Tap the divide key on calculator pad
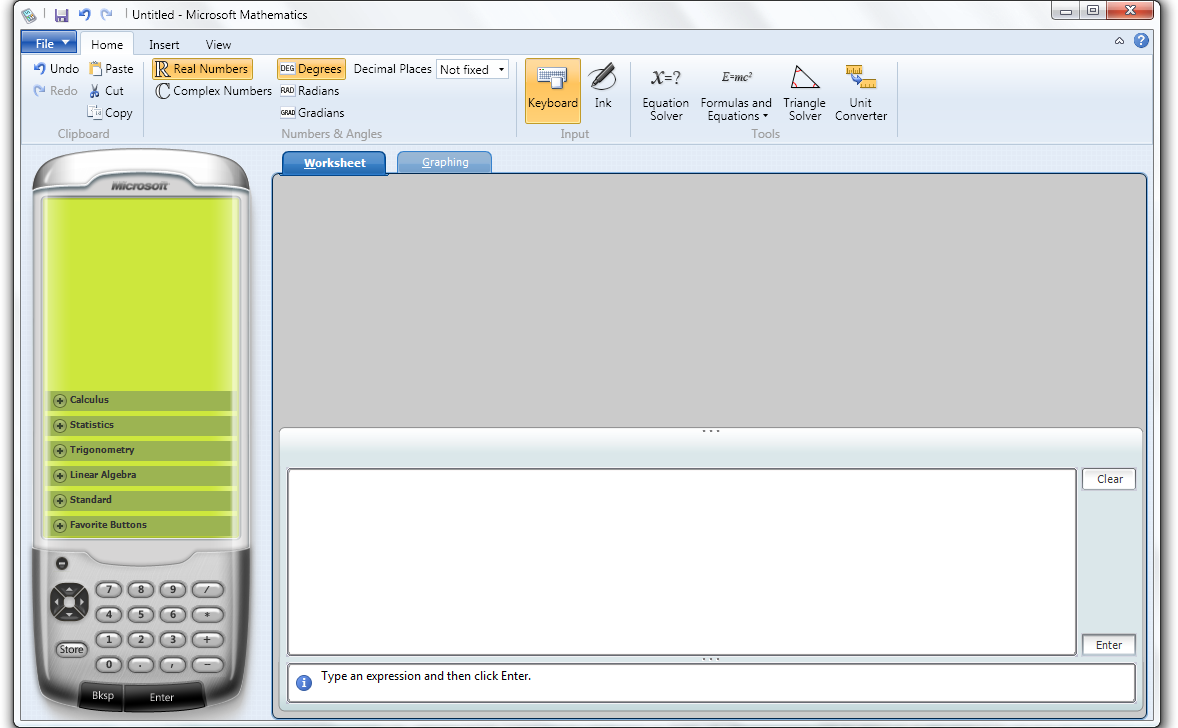The width and height of the screenshot is (1178, 728). [207, 590]
